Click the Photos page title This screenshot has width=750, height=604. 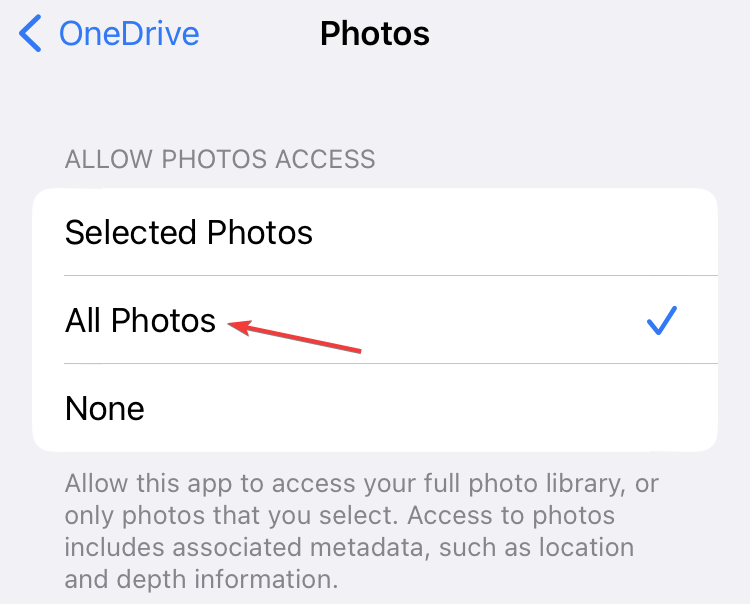375,34
